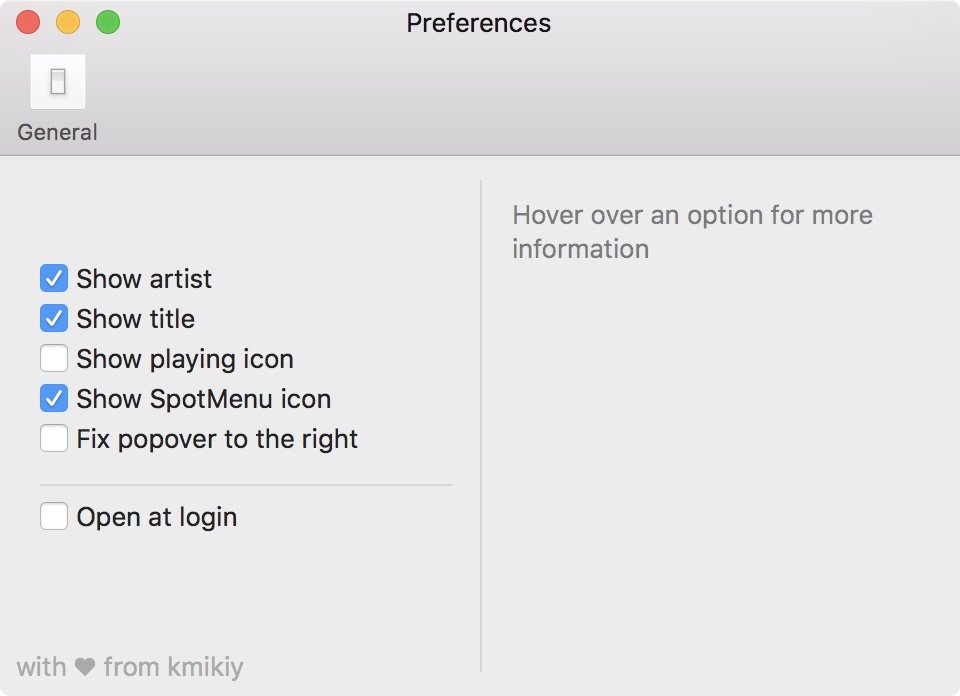Enable the Show playing icon checkbox
The image size is (960, 696).
coord(54,358)
